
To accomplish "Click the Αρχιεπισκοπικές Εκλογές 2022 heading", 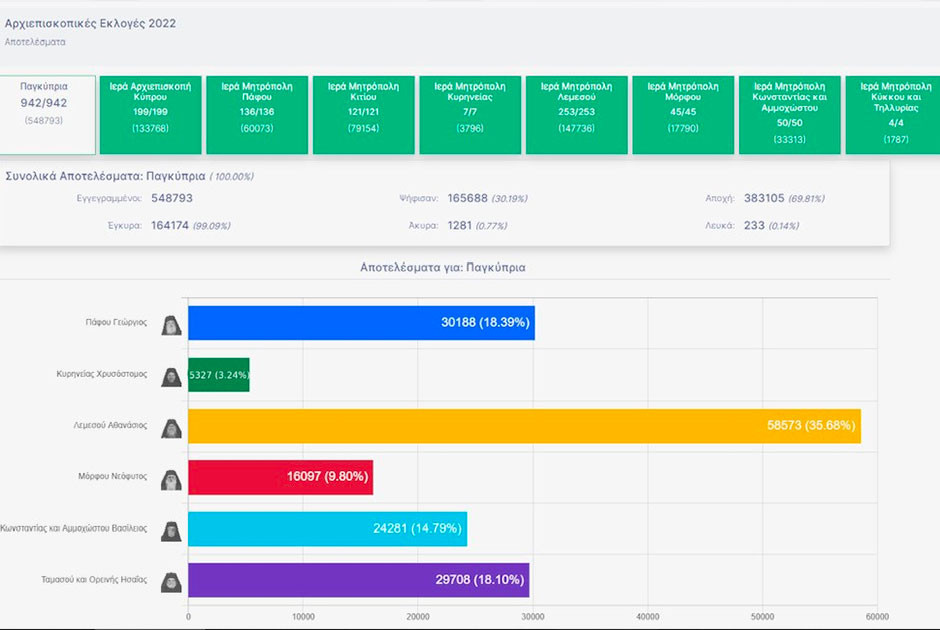I will [91, 23].
